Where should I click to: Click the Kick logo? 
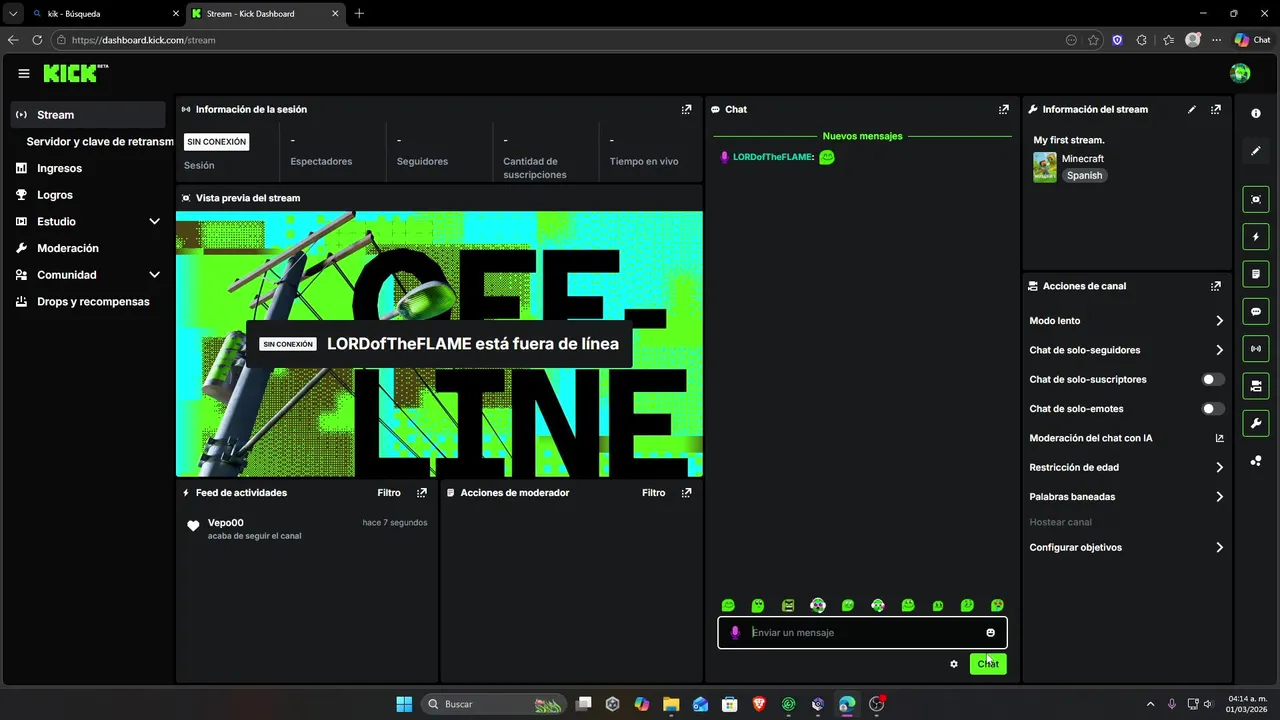[75, 73]
